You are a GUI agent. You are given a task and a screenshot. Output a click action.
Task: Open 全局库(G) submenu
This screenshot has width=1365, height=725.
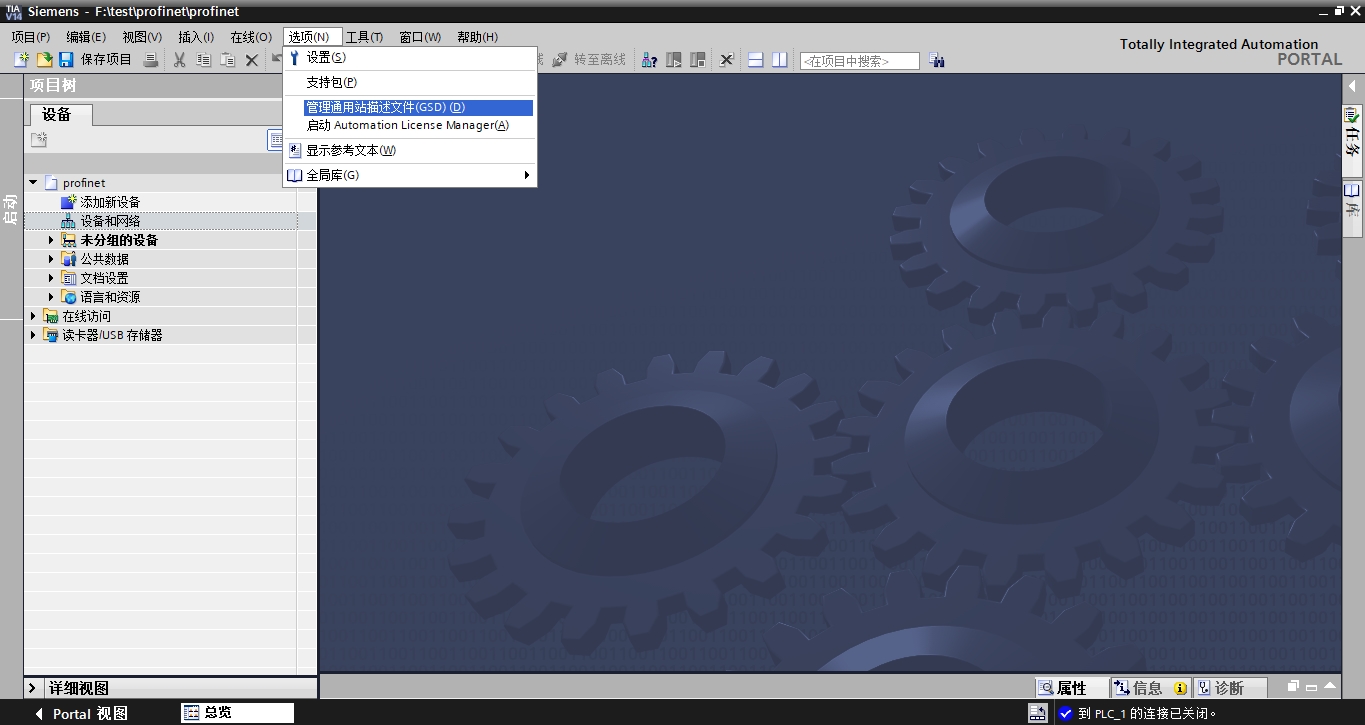coord(410,175)
